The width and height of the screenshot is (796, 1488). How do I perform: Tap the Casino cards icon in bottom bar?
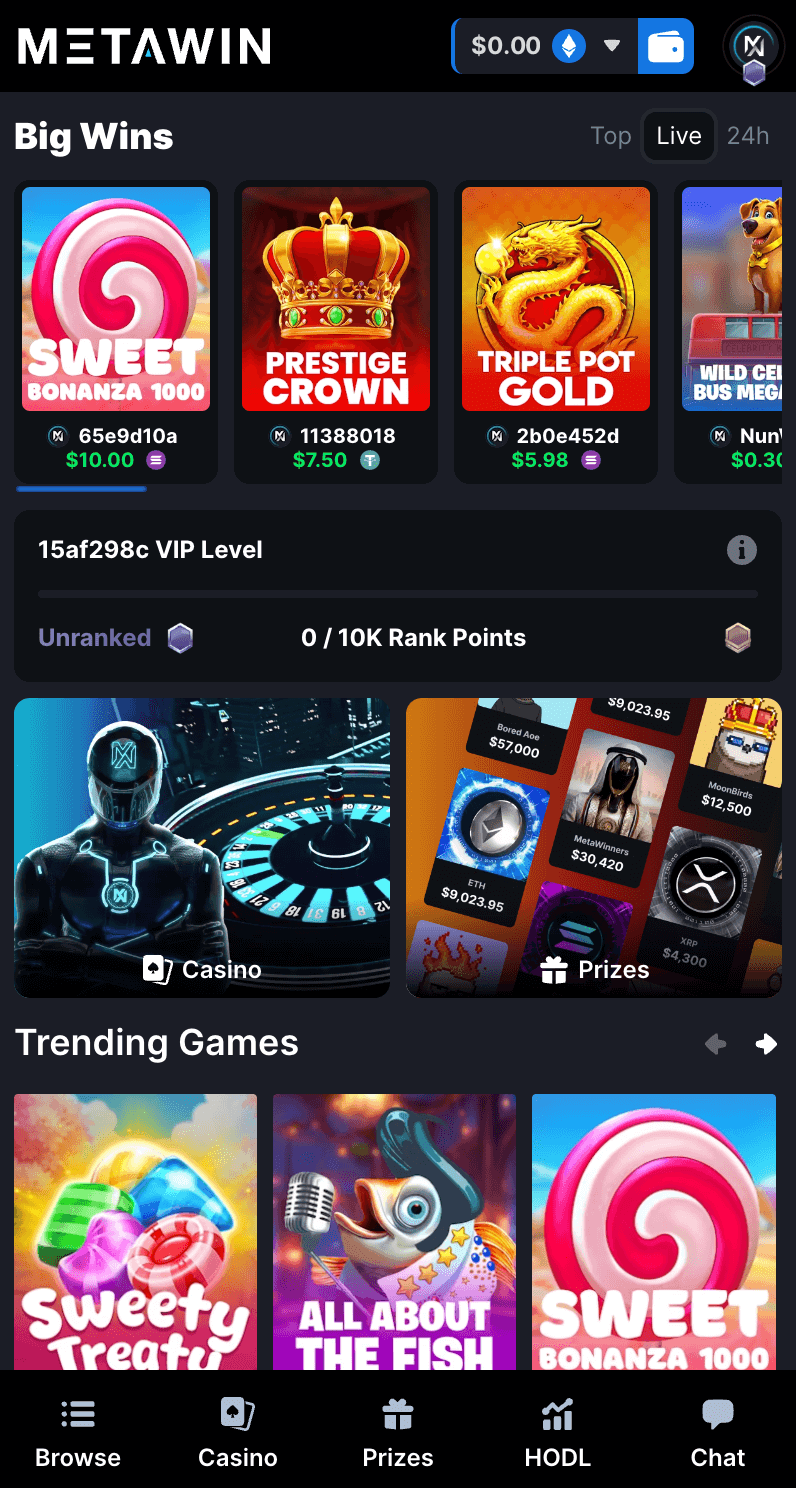click(x=238, y=1414)
